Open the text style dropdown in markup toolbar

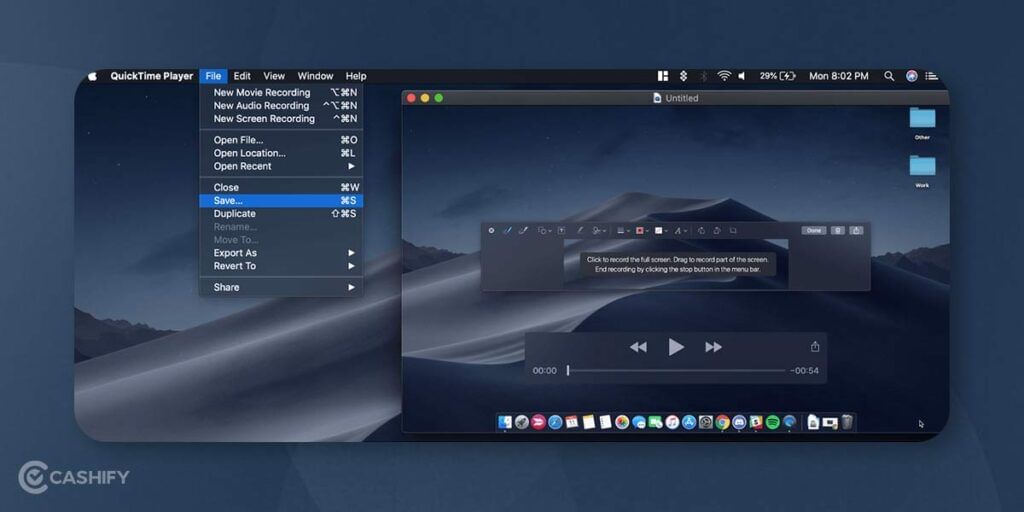point(680,231)
